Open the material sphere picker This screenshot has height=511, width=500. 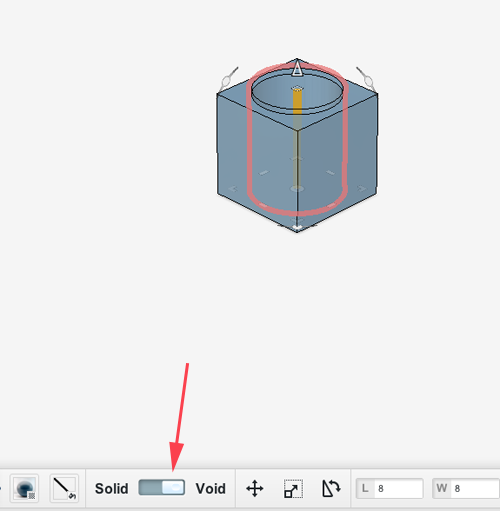point(24,488)
